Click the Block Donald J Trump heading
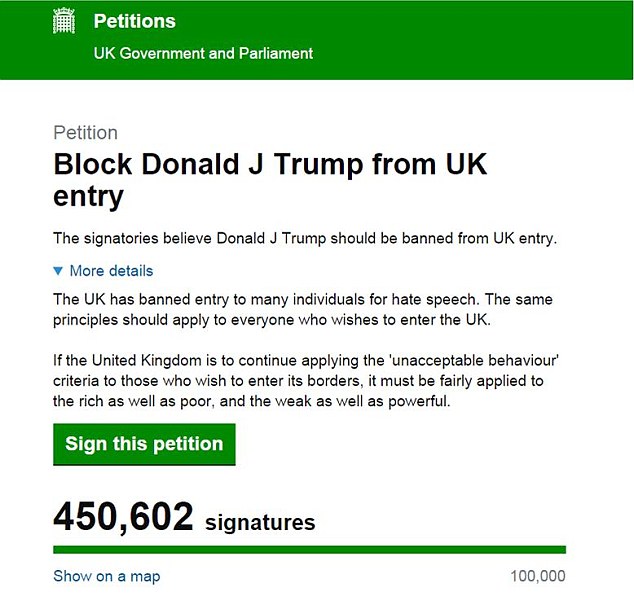 coord(270,180)
